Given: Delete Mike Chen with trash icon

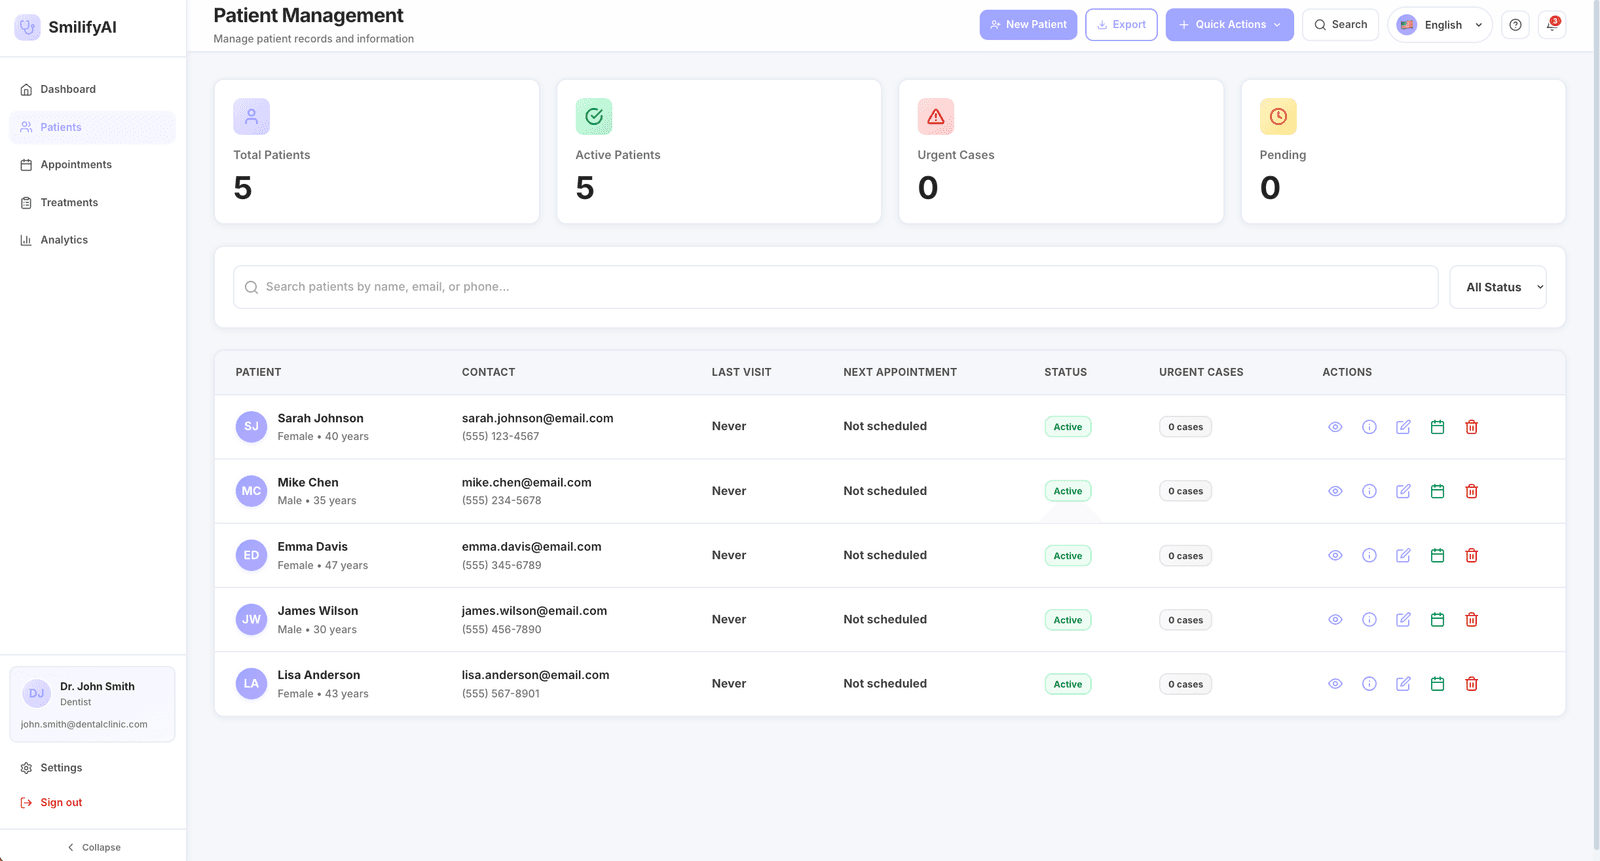Looking at the screenshot, I should (x=1471, y=491).
